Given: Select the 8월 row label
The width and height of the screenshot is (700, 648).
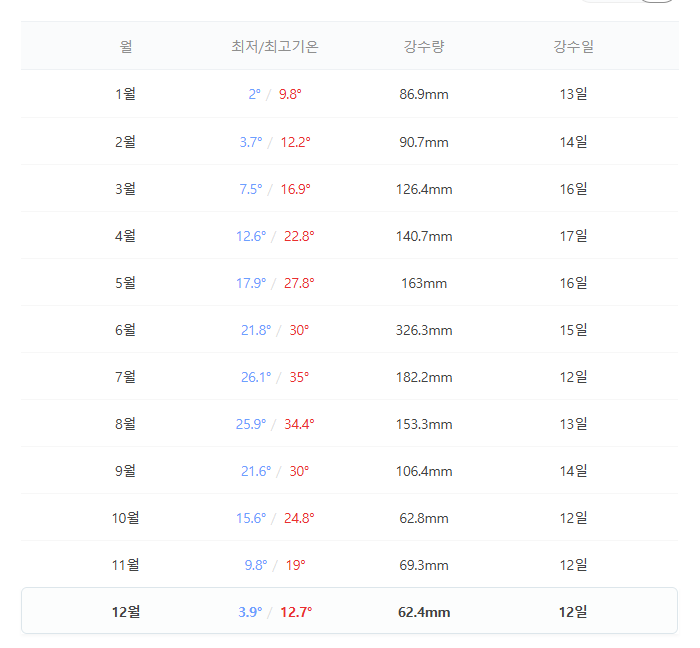Looking at the screenshot, I should tap(125, 424).
